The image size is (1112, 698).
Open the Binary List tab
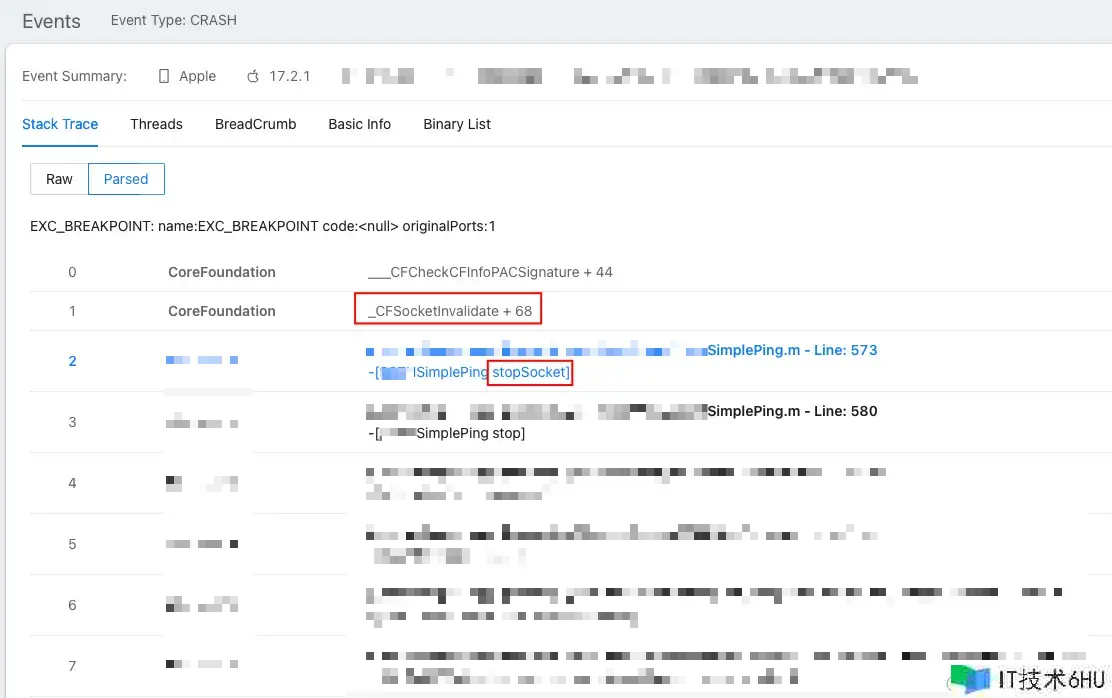point(457,124)
